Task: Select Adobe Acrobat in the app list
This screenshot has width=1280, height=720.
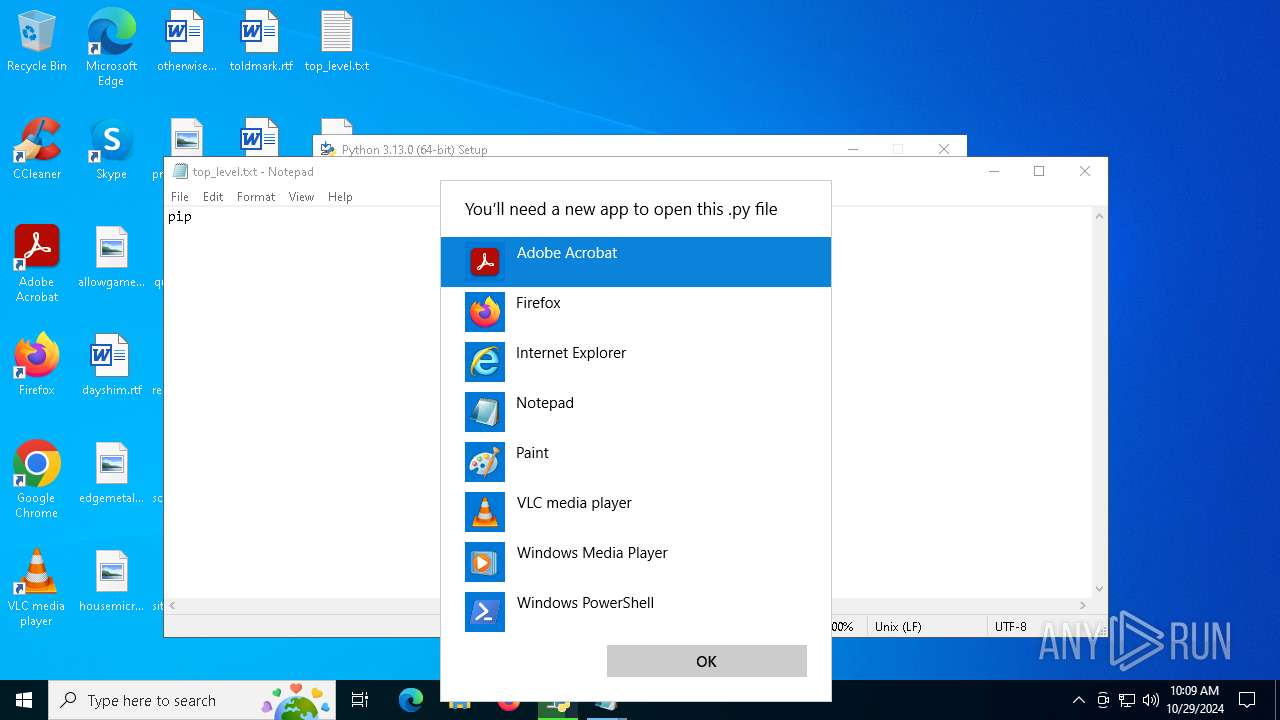Action: [x=635, y=262]
